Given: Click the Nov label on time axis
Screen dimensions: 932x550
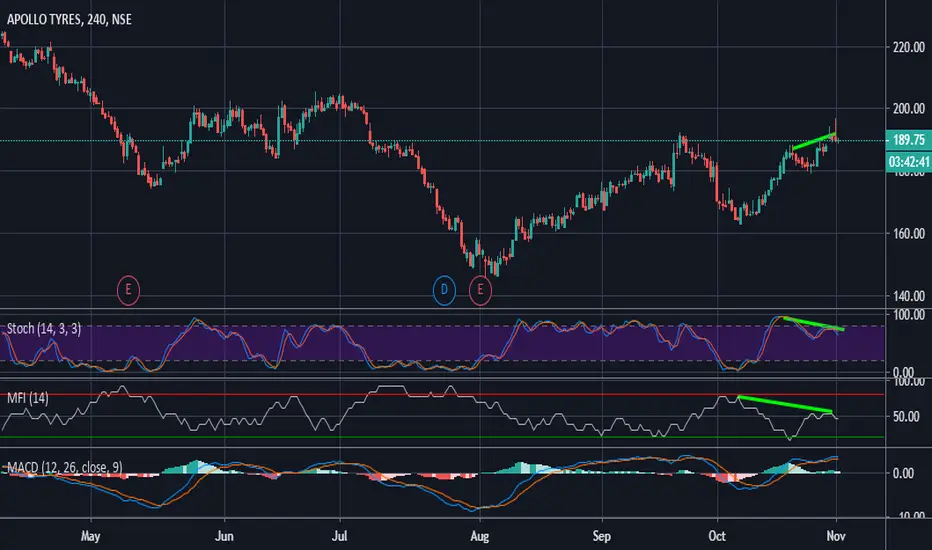Looking at the screenshot, I should point(836,536).
